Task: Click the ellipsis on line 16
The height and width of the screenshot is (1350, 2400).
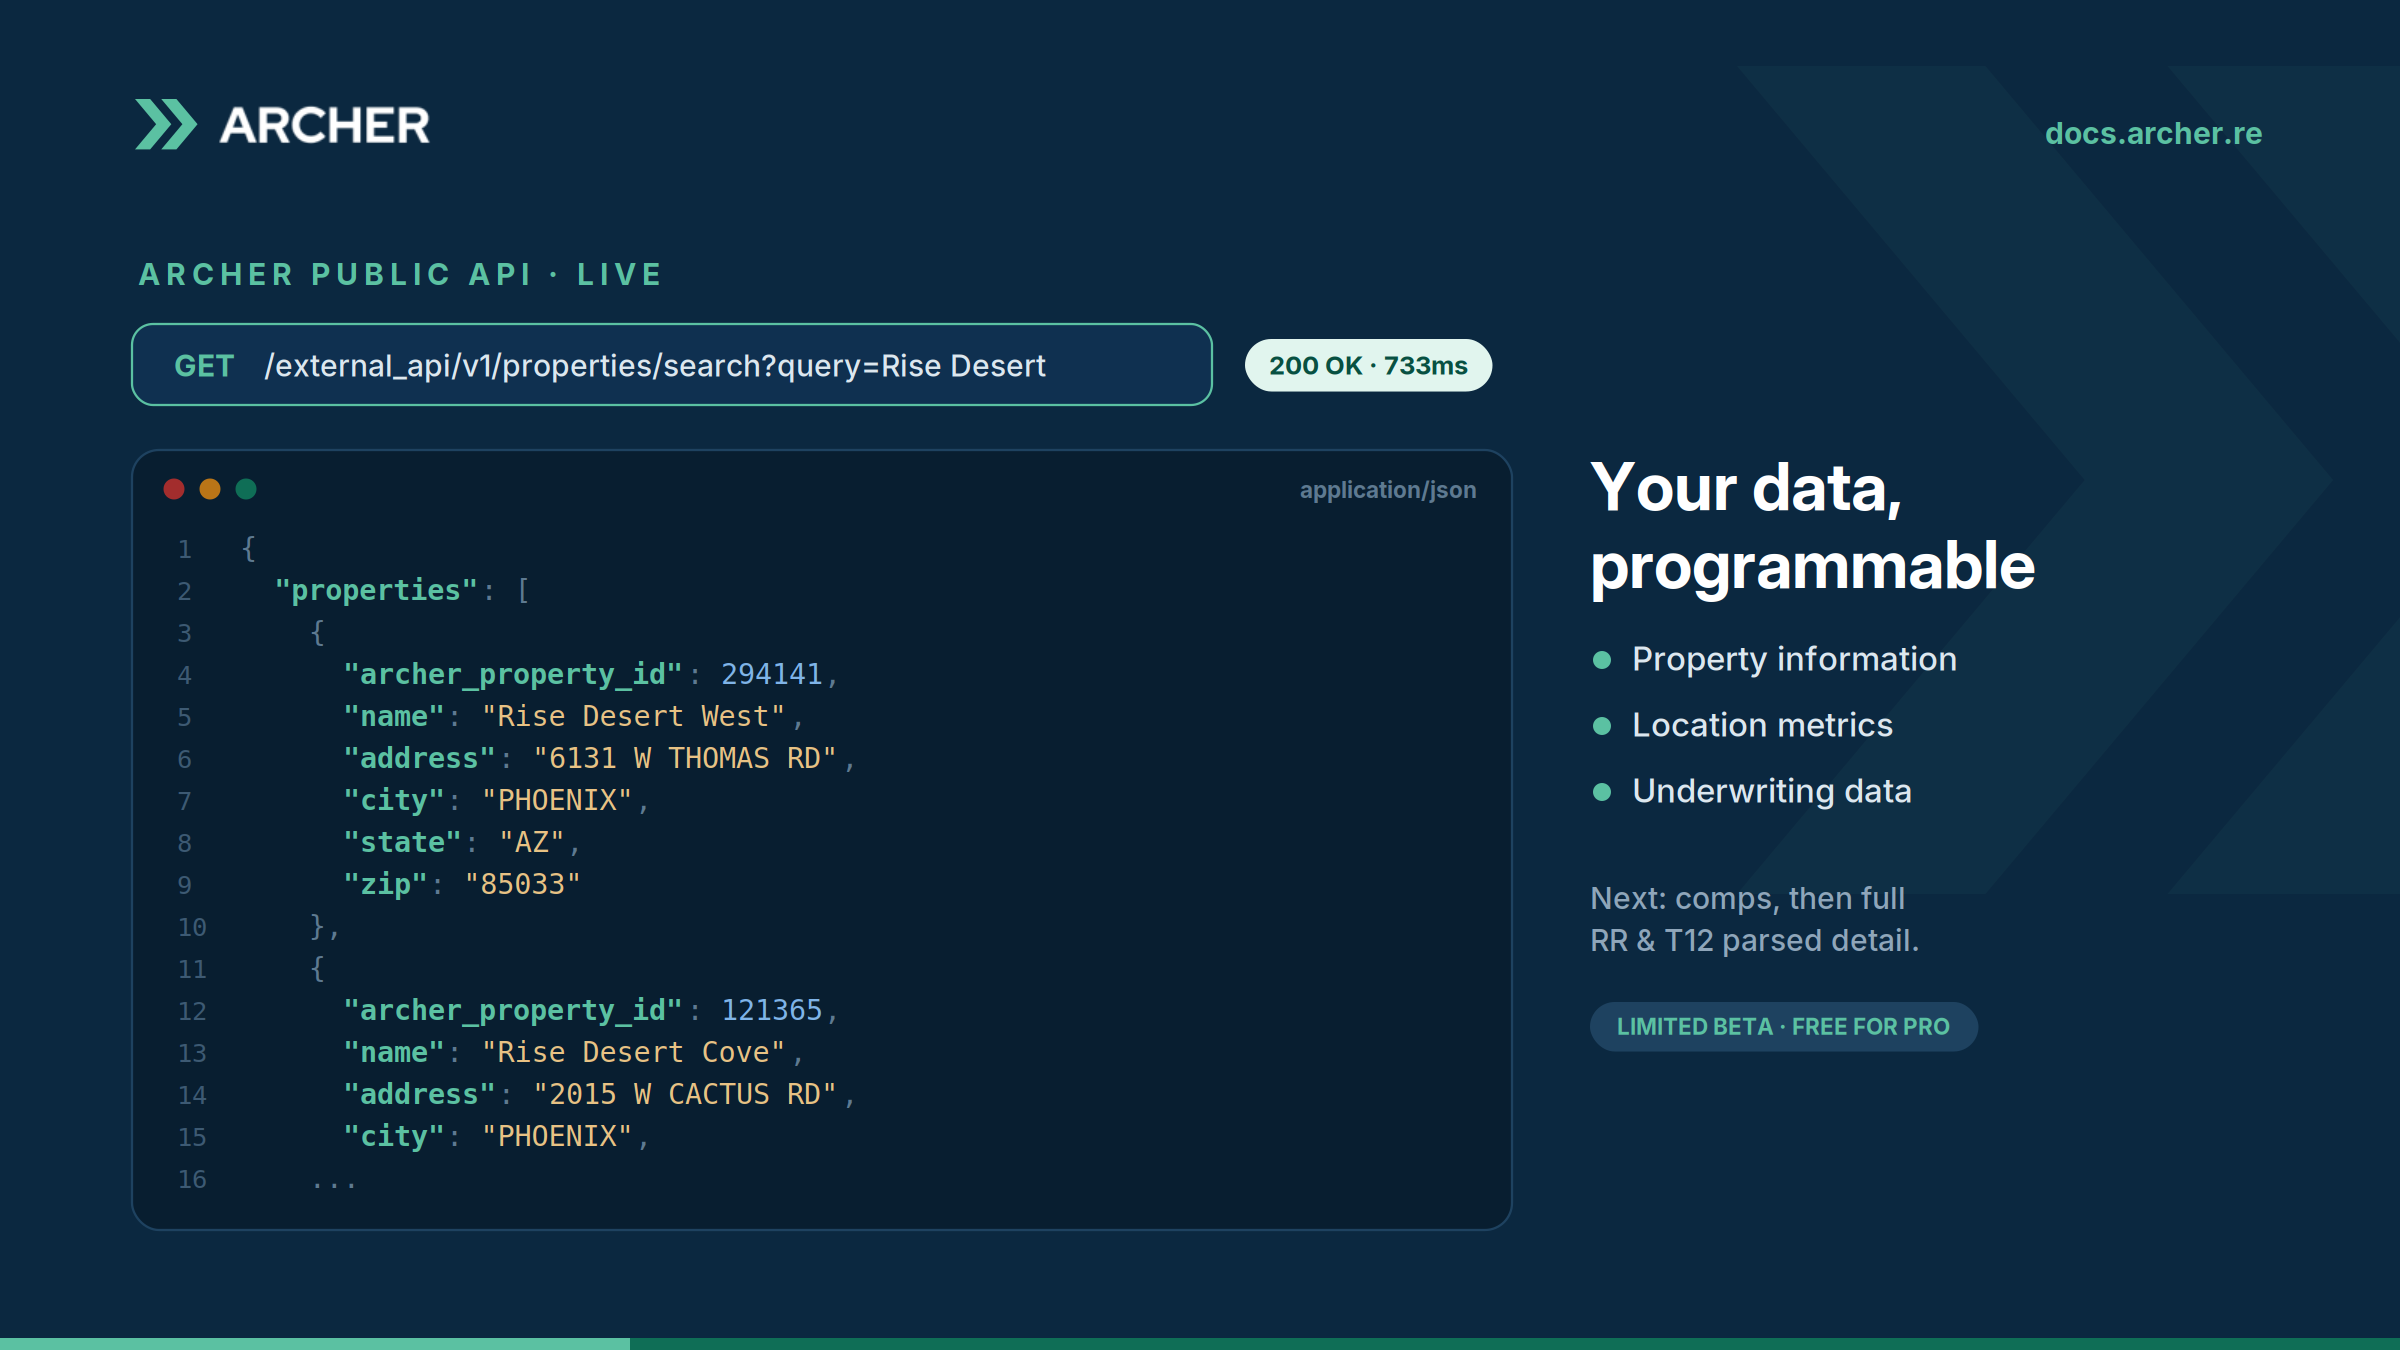Action: [x=334, y=1185]
